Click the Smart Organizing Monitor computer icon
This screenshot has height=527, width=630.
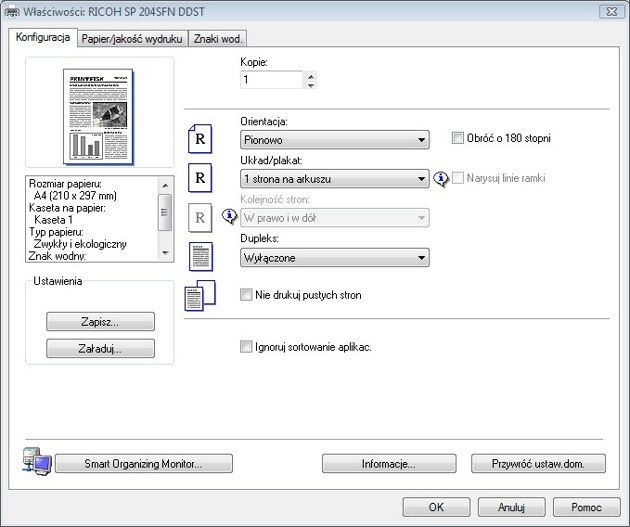[x=37, y=462]
